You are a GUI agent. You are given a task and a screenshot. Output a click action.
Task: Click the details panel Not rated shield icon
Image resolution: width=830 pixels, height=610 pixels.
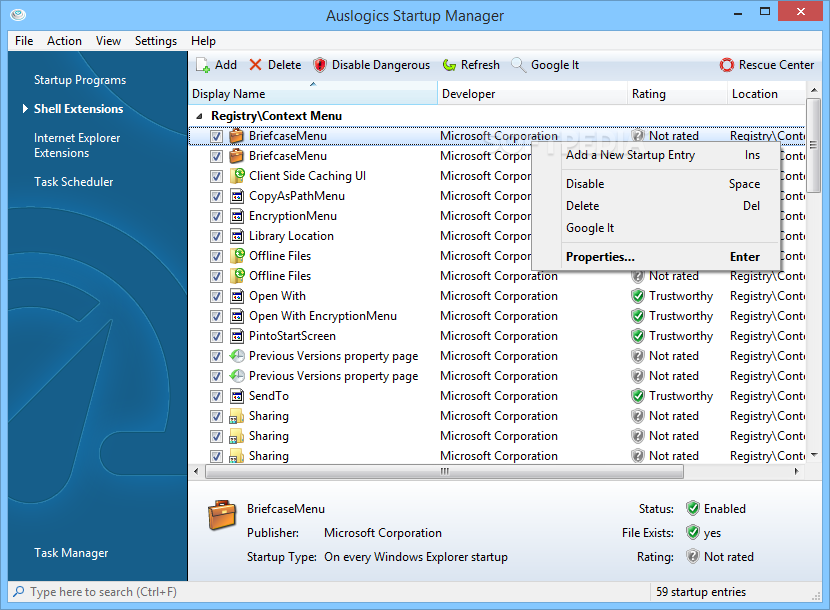tap(693, 557)
